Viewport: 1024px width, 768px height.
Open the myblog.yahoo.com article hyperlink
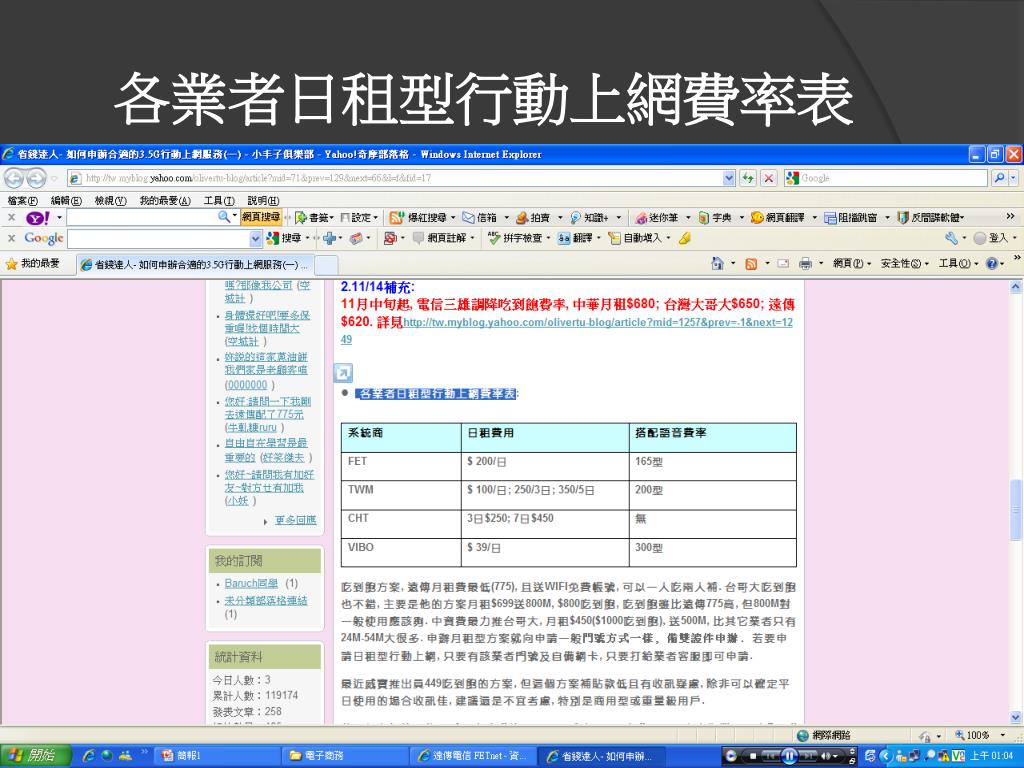(x=566, y=330)
